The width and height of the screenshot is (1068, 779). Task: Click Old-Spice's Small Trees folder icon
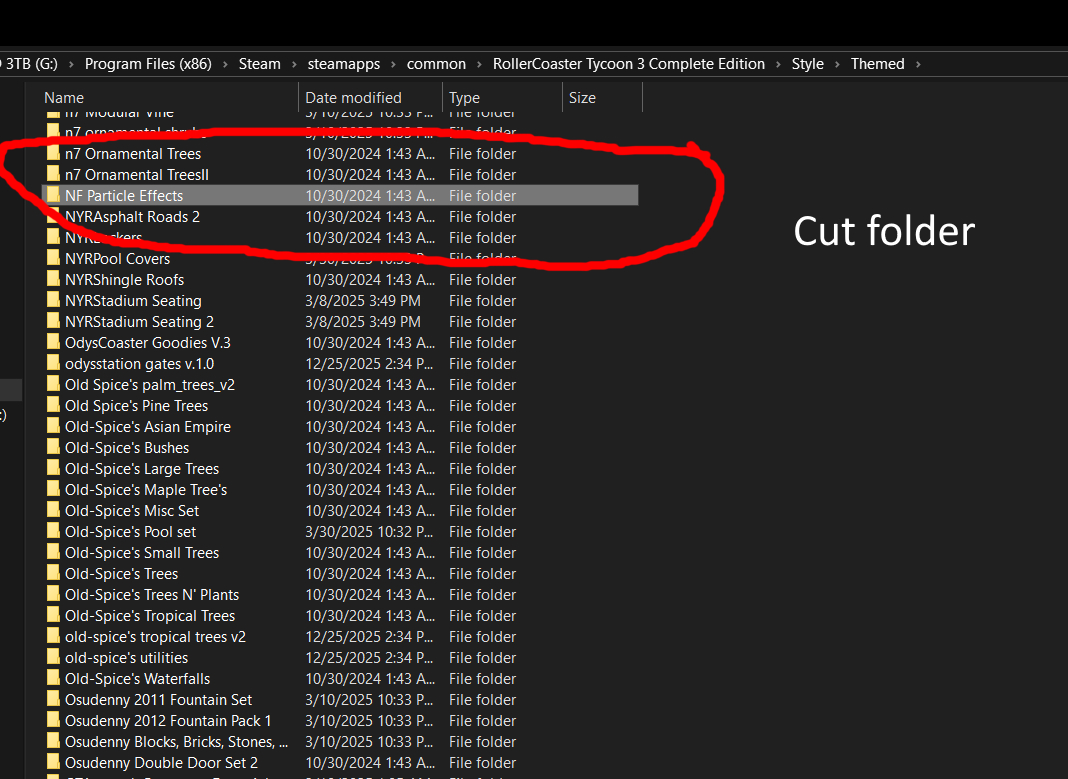[x=53, y=552]
